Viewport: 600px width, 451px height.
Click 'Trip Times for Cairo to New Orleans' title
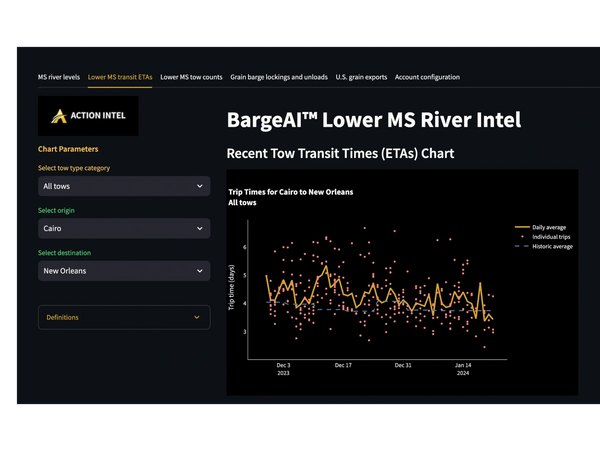coord(291,192)
